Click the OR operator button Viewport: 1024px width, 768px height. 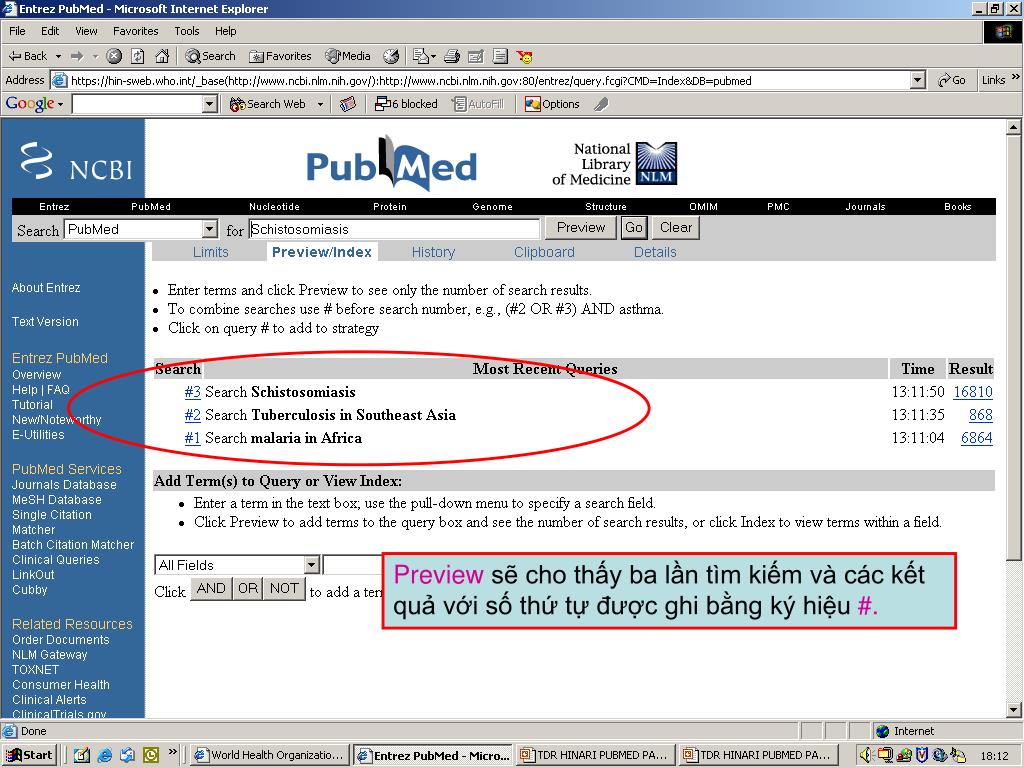(x=248, y=588)
